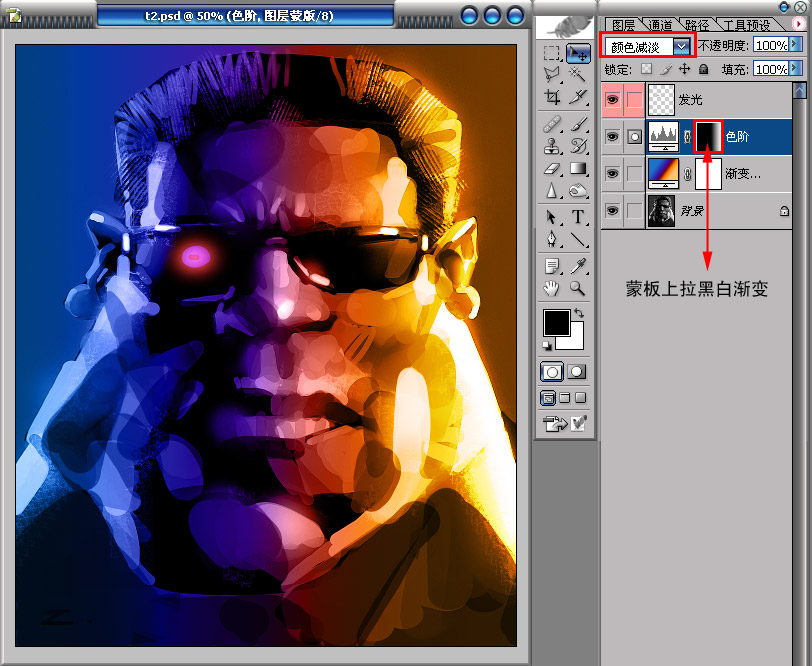Select the Magic Wand tool

pos(578,76)
